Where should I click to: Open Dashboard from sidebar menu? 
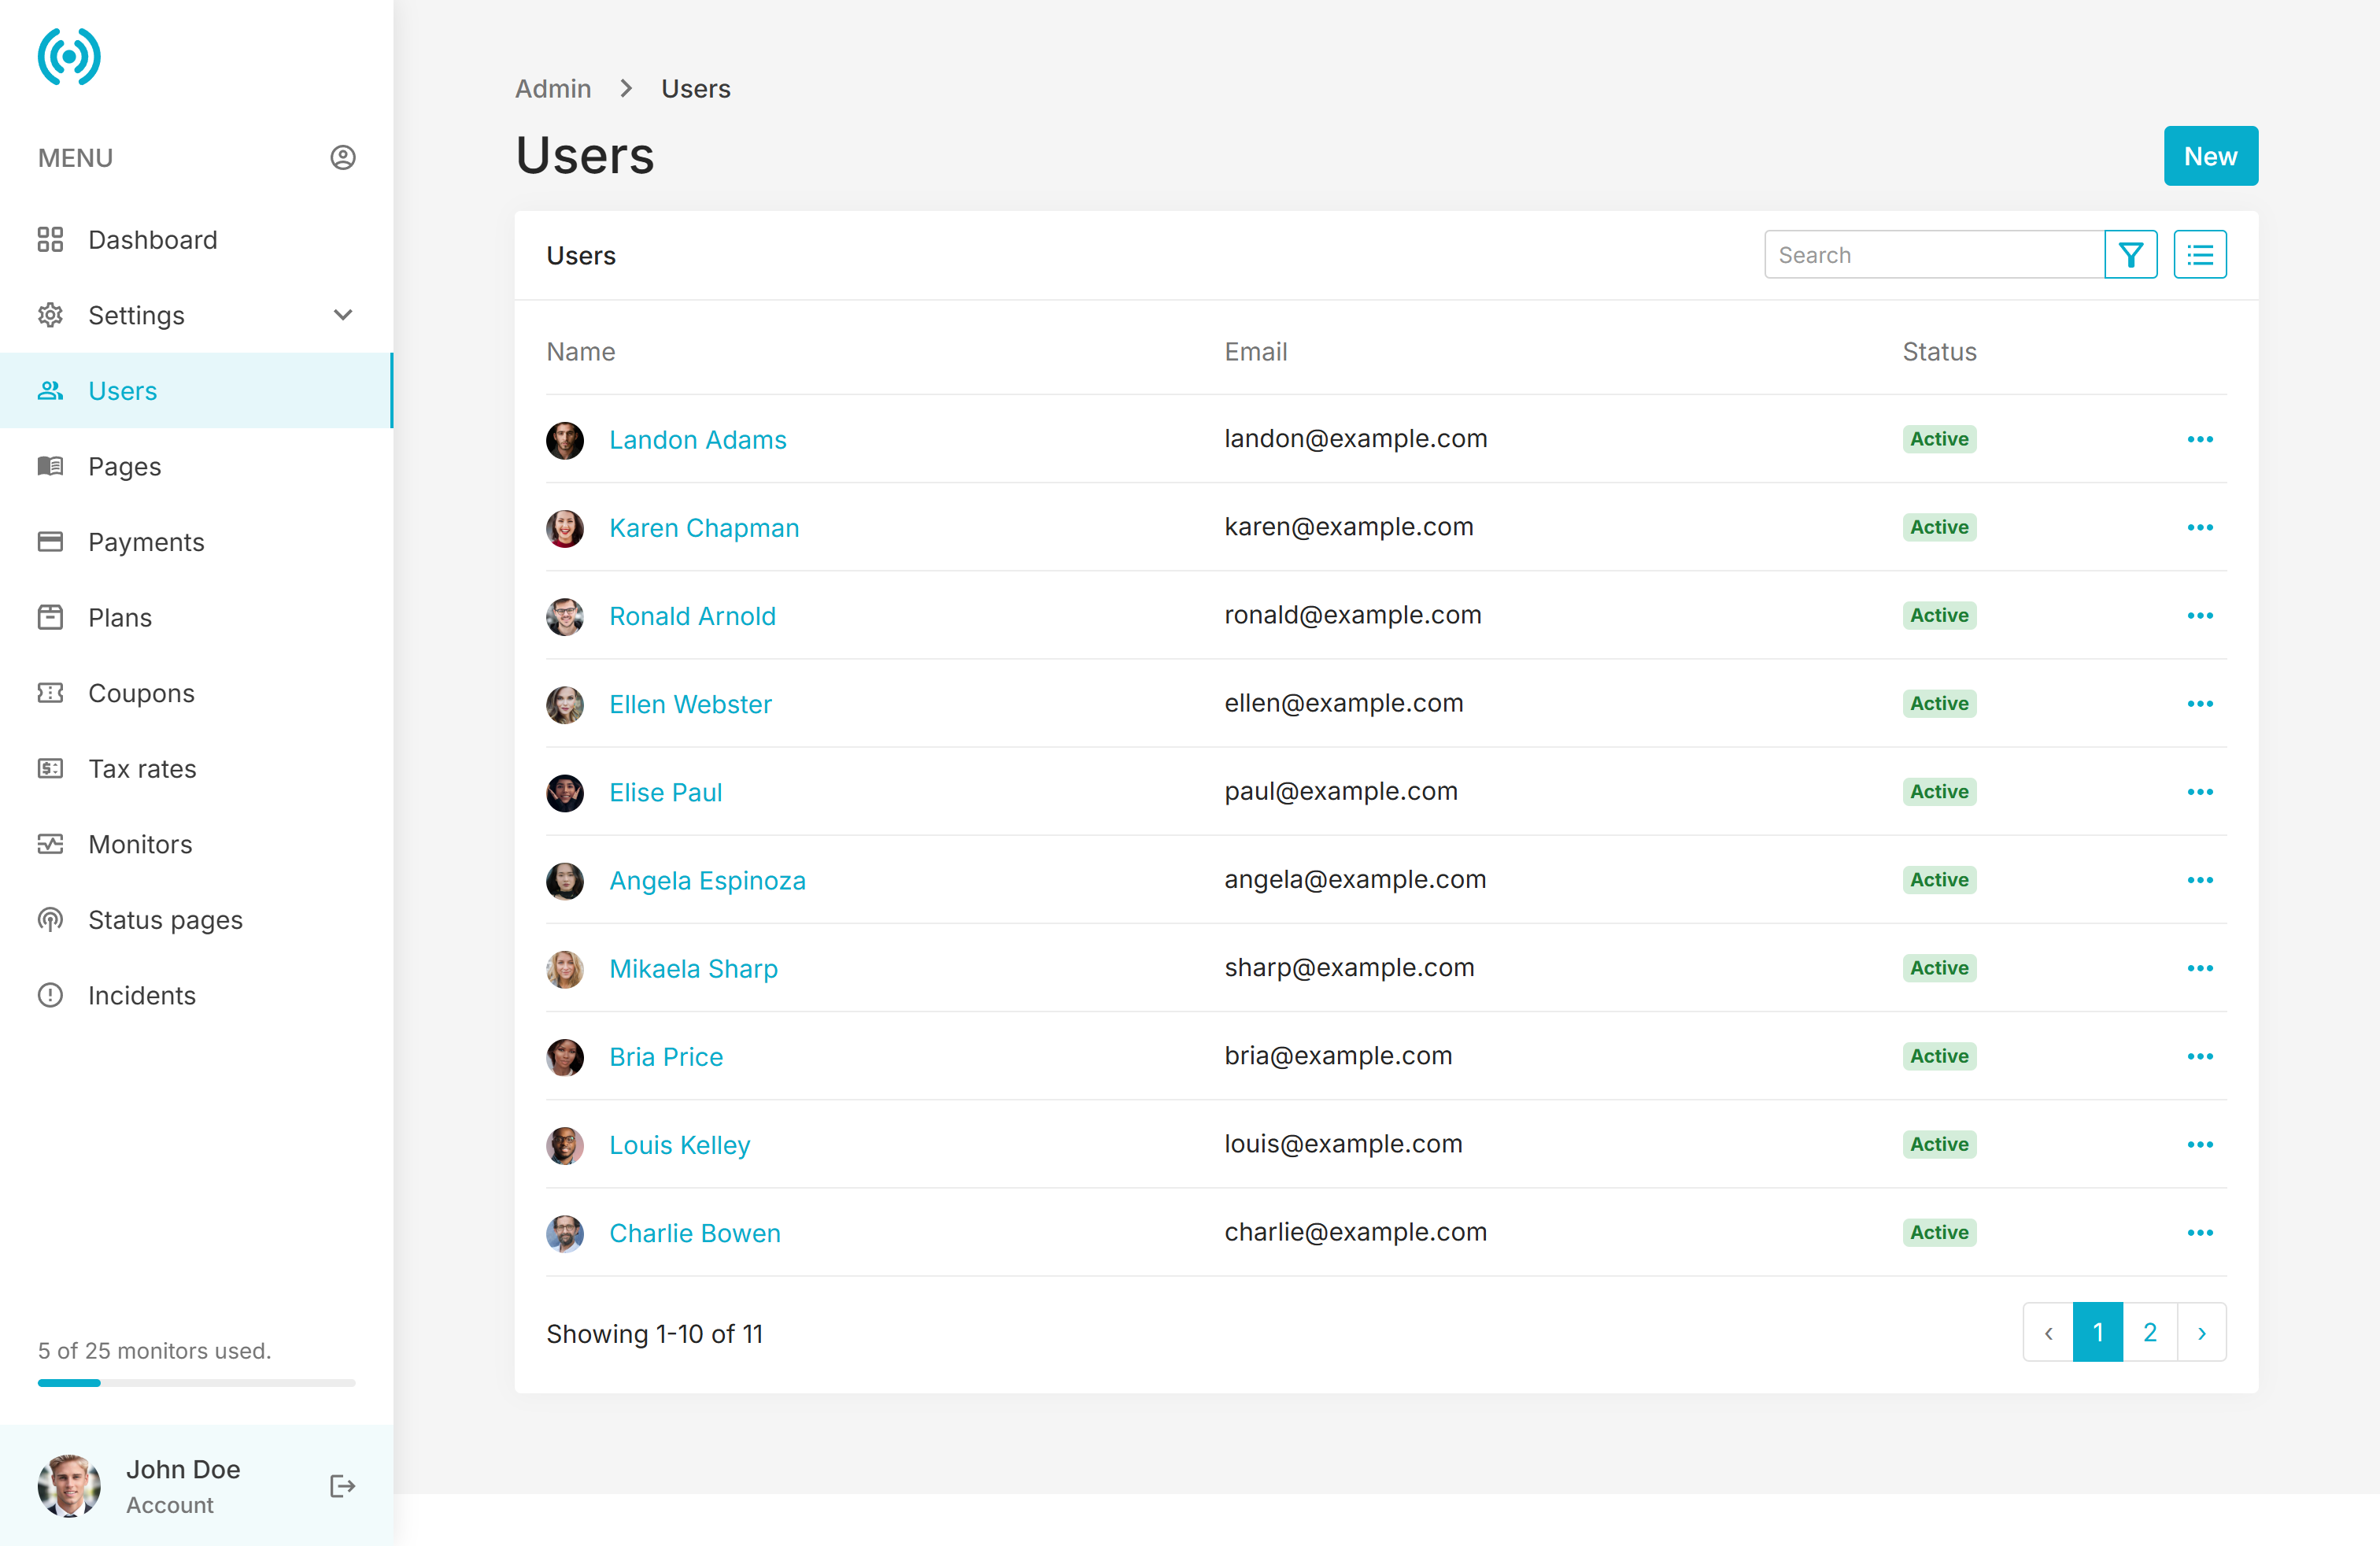(152, 240)
